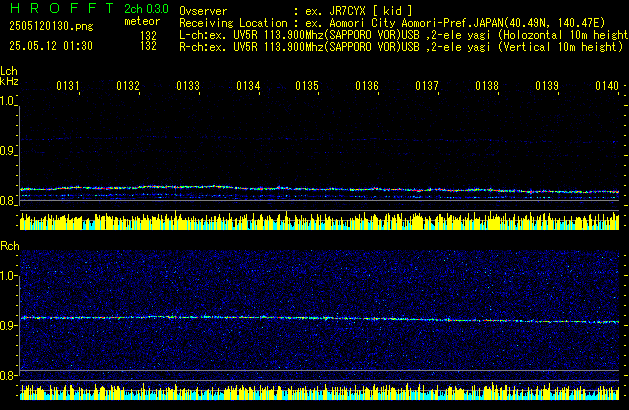
Task: Click the 0137 time marker
Action: point(427,86)
